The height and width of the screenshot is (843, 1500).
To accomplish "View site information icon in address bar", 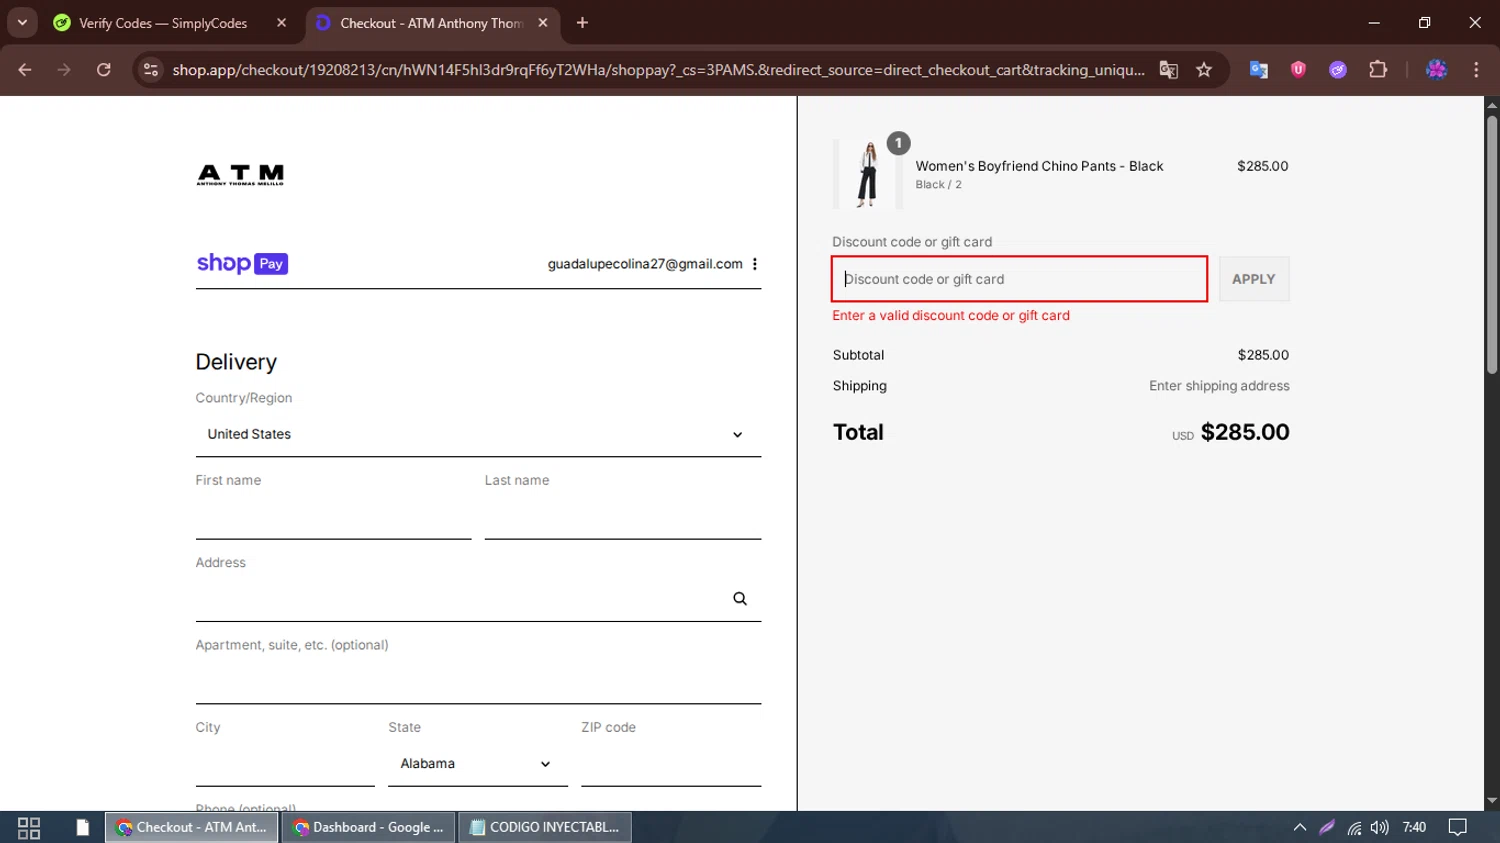I will [151, 69].
